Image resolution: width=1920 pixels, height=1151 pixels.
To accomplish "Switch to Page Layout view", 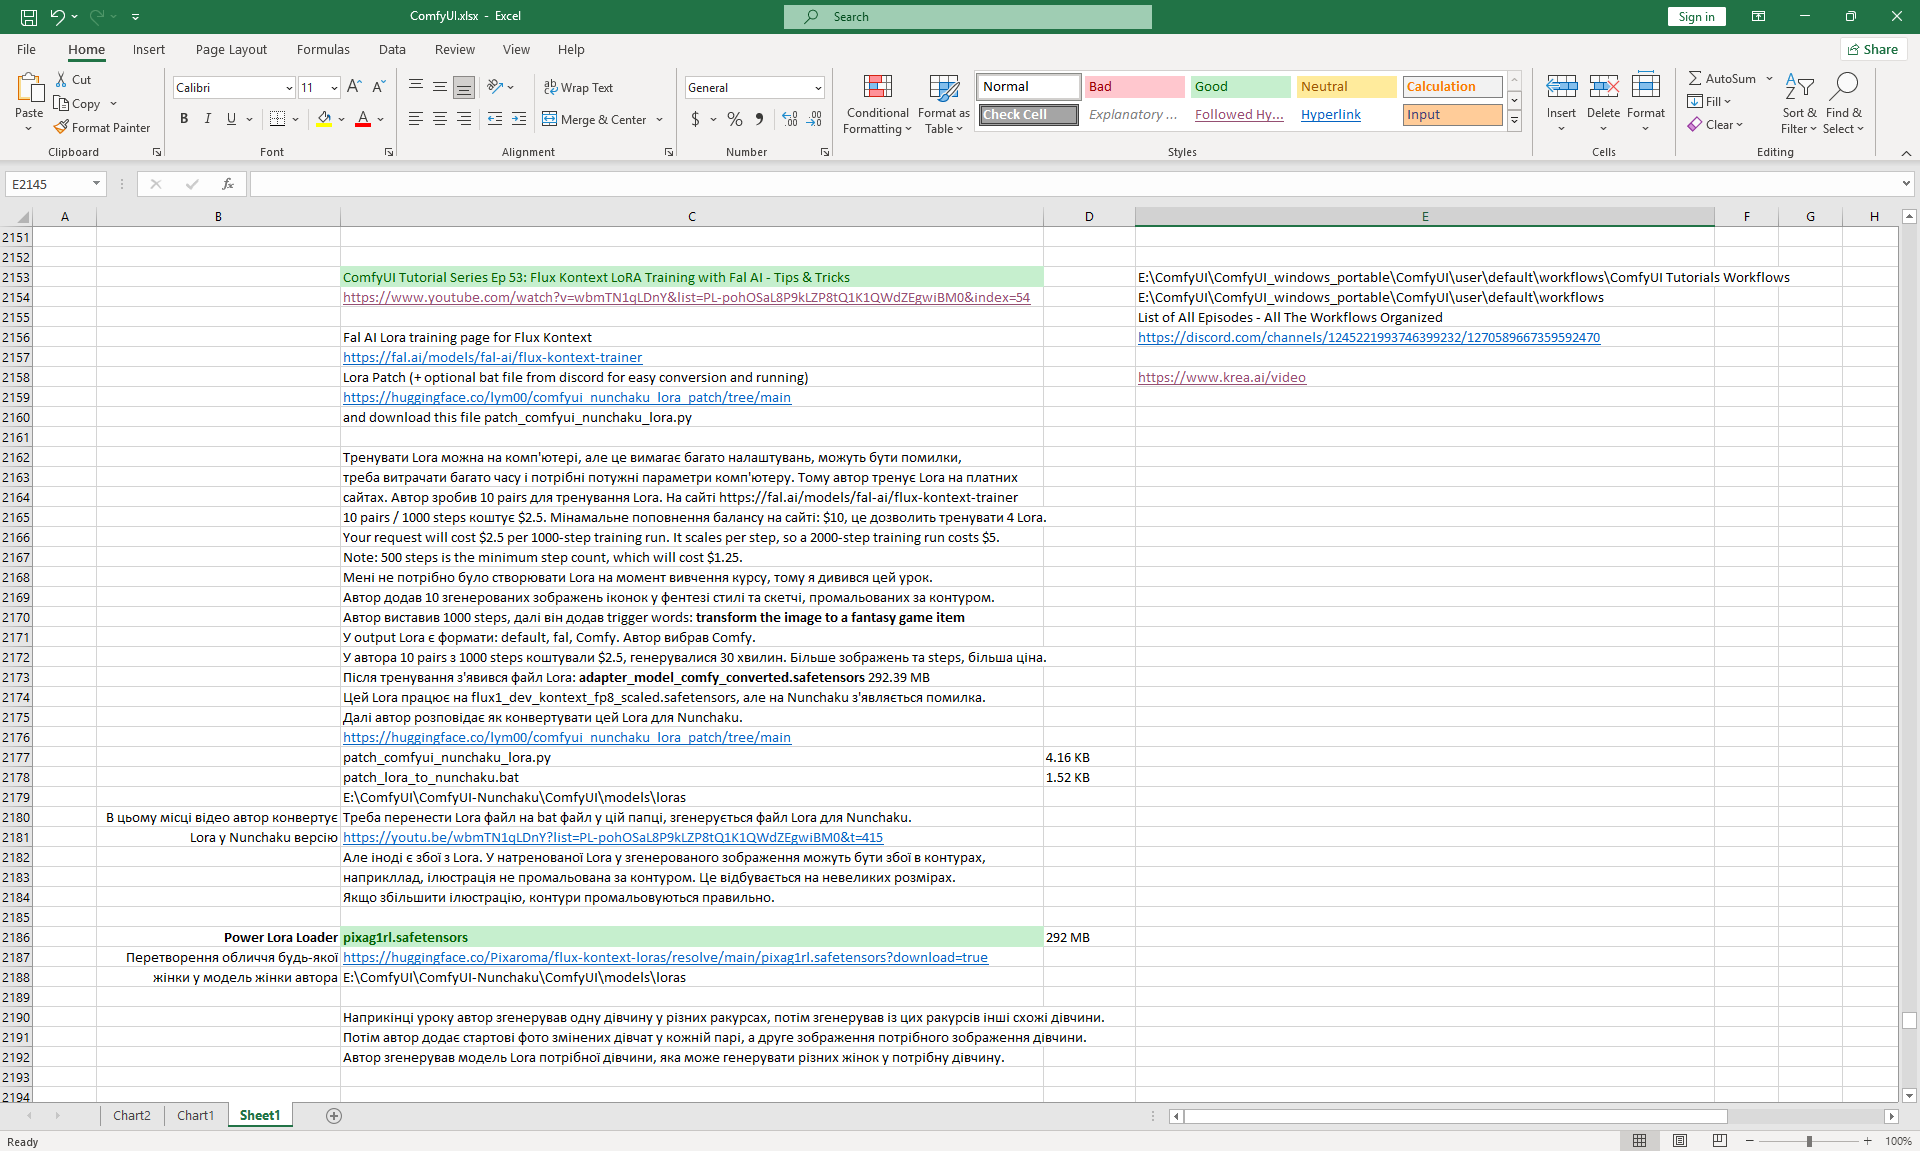I will click(1680, 1141).
